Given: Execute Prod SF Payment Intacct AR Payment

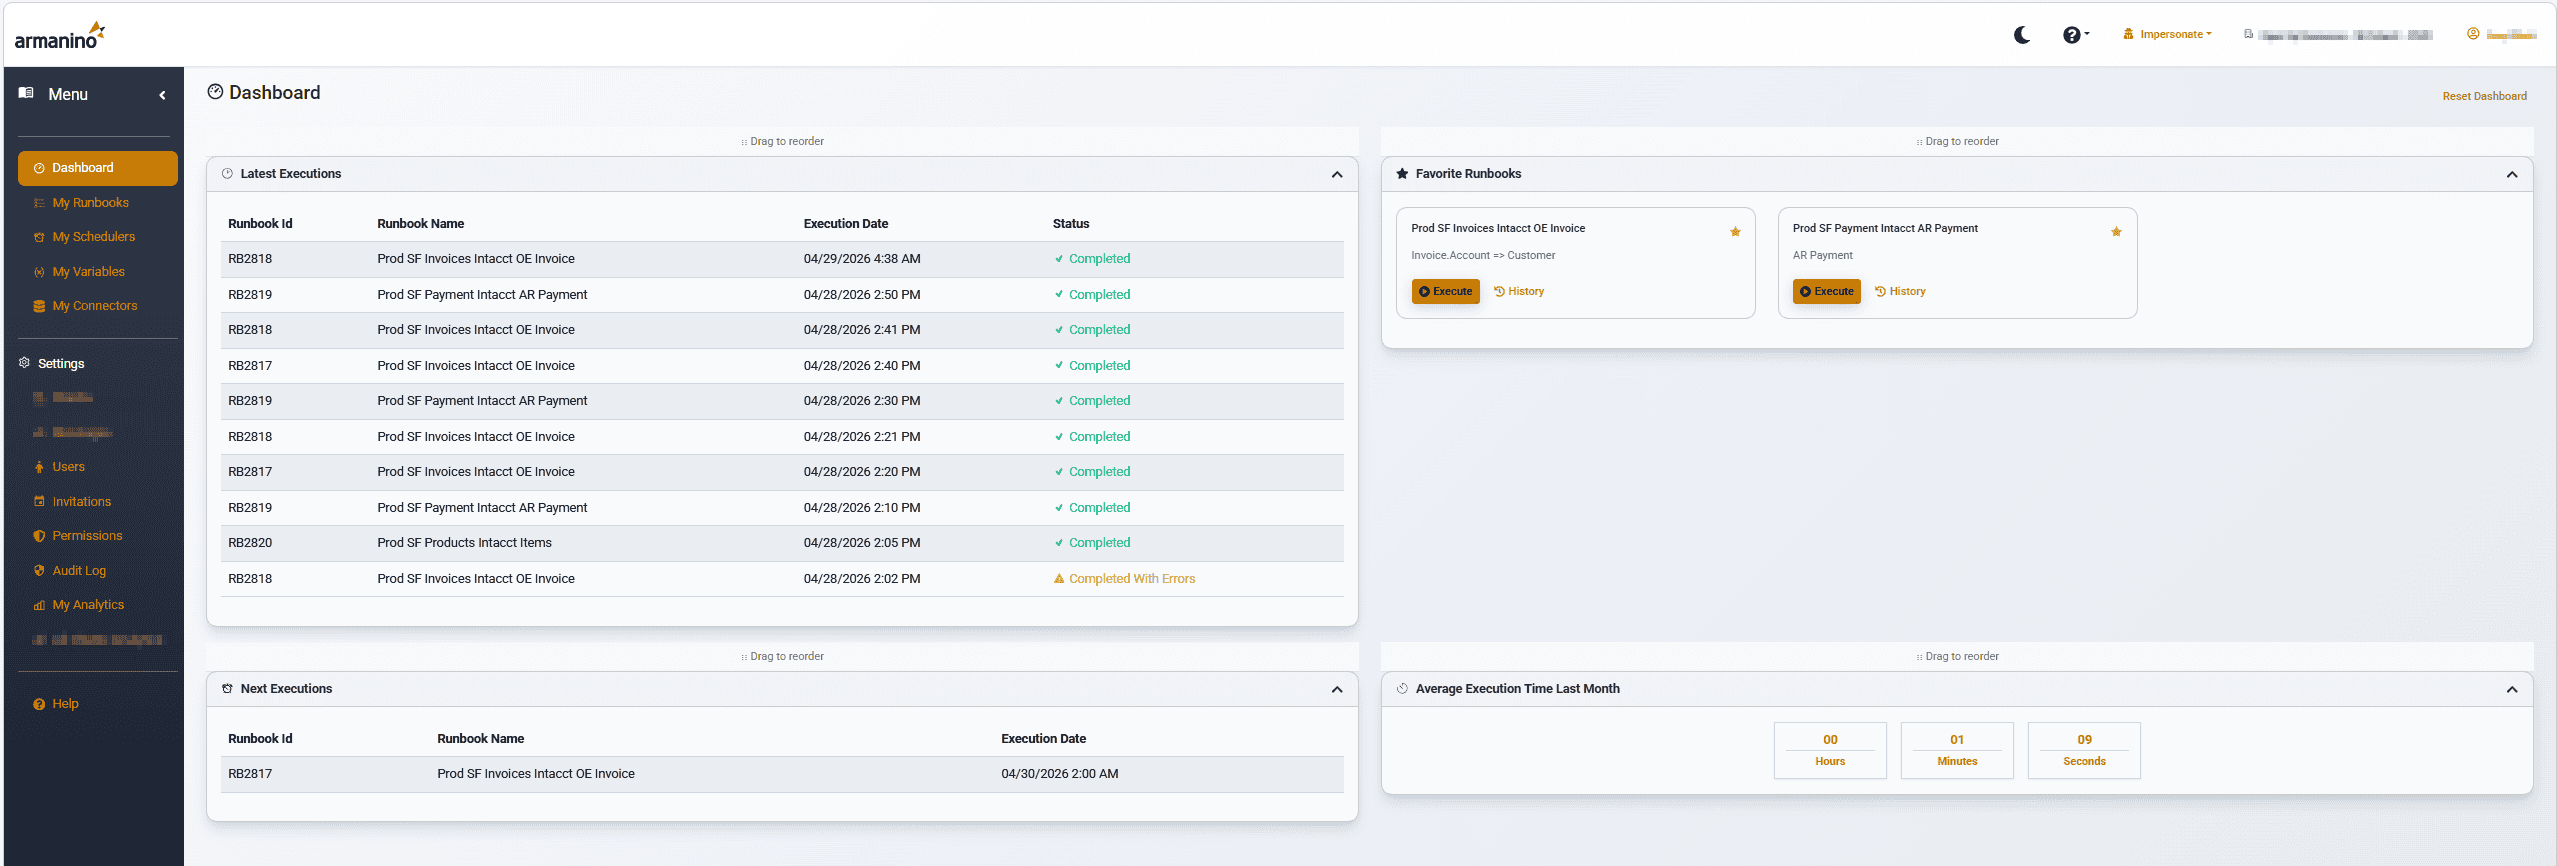Looking at the screenshot, I should 1826,292.
